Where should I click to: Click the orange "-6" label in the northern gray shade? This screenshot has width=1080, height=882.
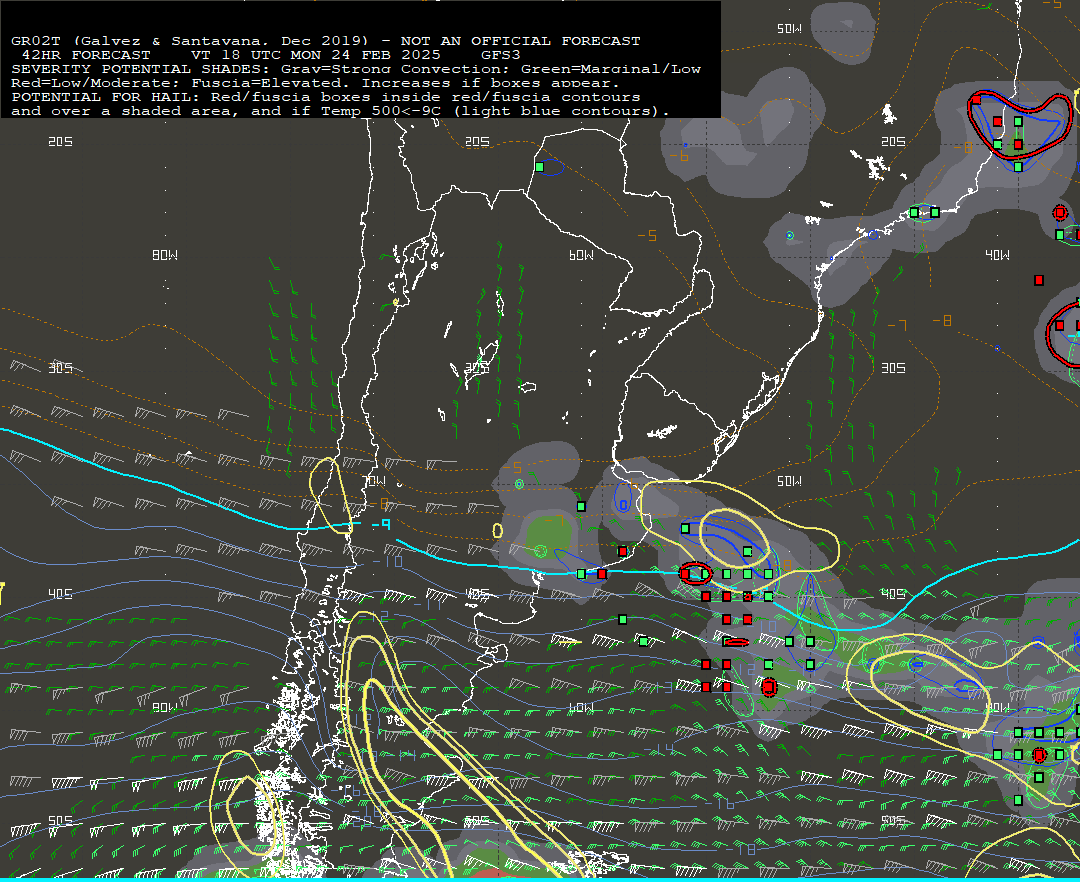(678, 156)
